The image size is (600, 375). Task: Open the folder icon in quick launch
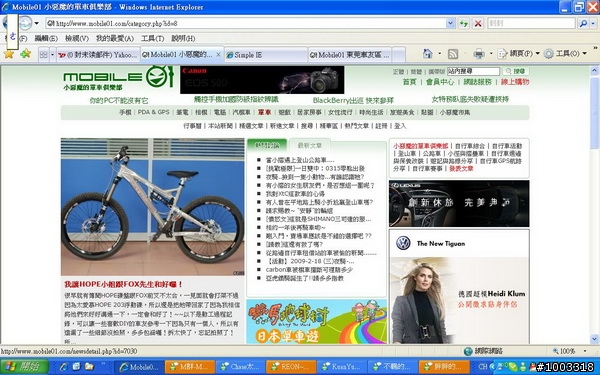point(89,367)
